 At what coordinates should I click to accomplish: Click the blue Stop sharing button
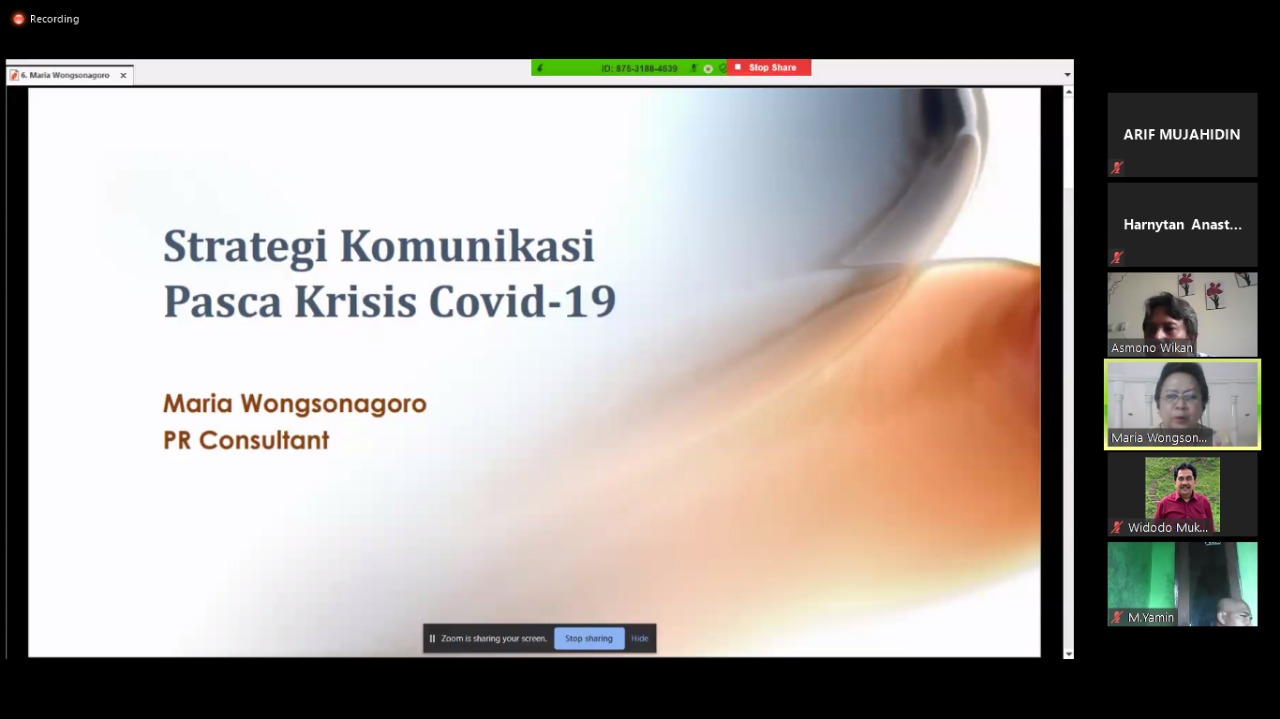click(x=588, y=639)
